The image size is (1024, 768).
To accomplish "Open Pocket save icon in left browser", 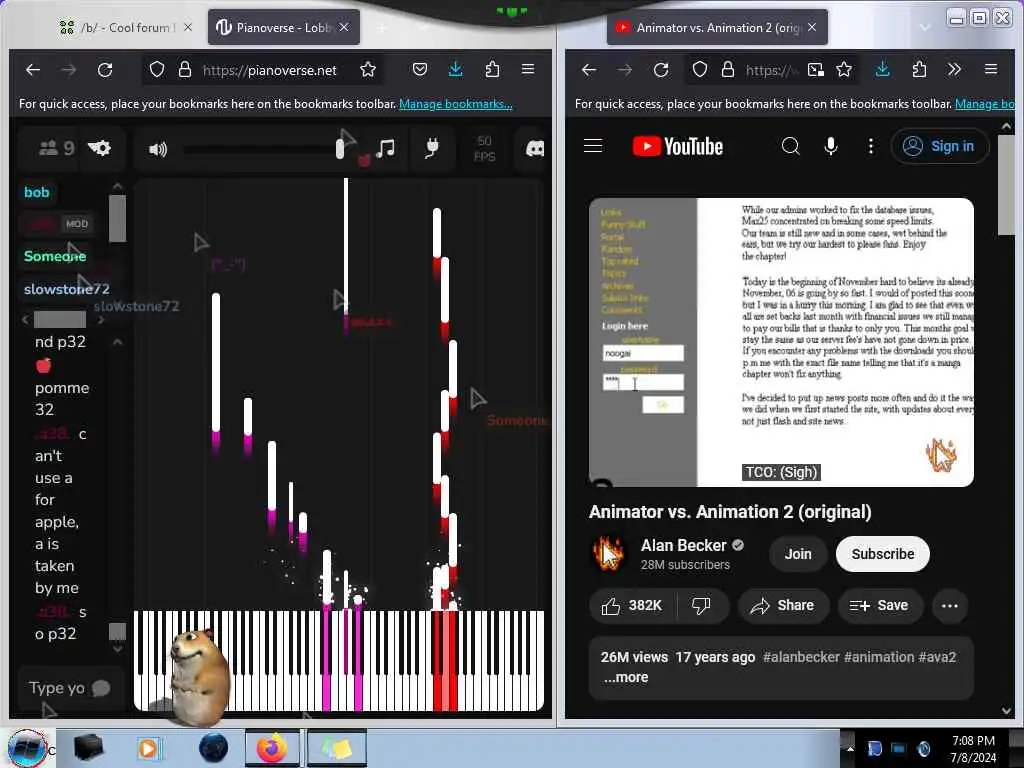I will tap(420, 69).
